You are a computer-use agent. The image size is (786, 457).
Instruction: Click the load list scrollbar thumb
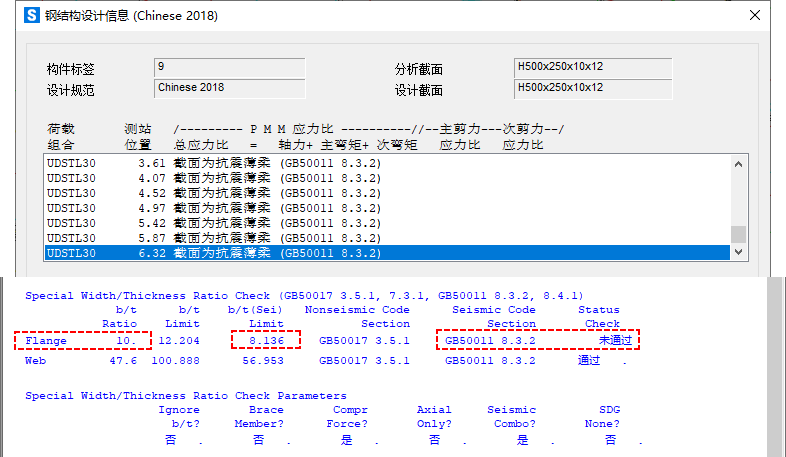pos(739,234)
